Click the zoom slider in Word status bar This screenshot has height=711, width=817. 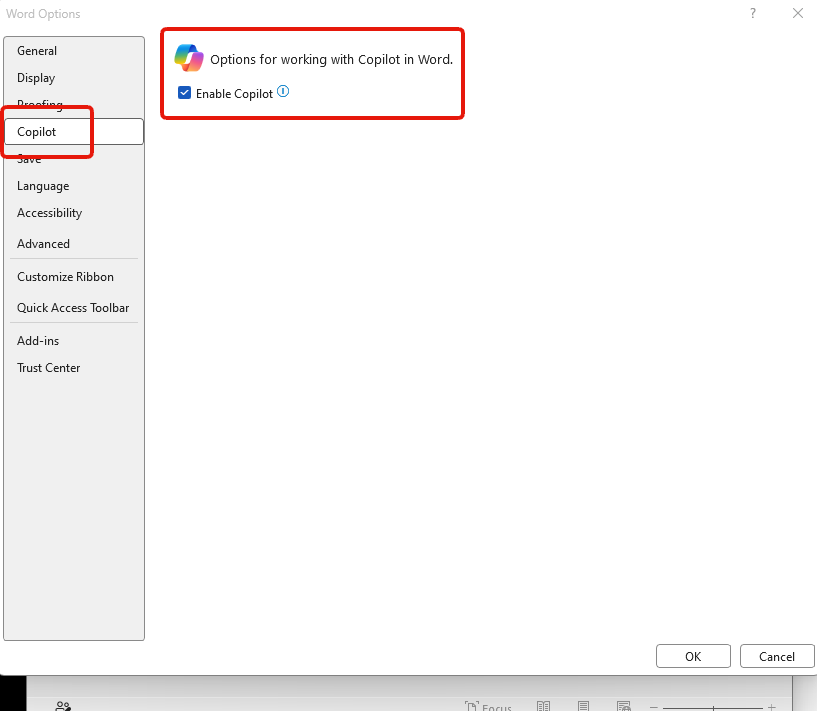(x=713, y=708)
